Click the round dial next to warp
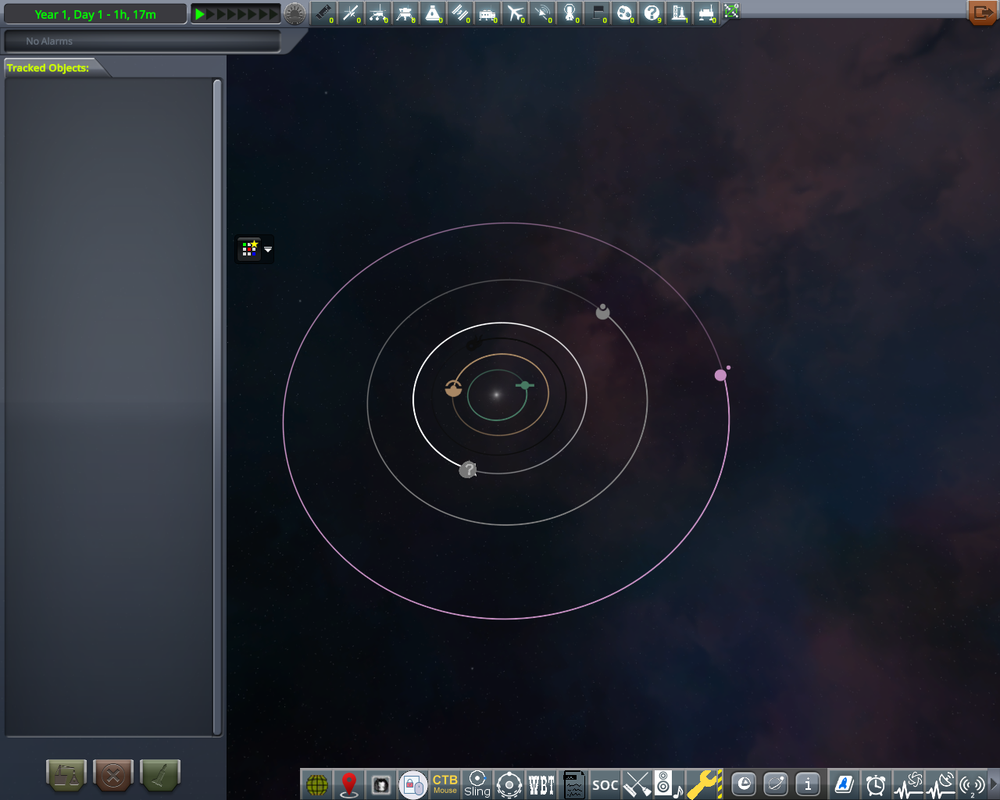Viewport: 1000px width, 800px height. 295,14
